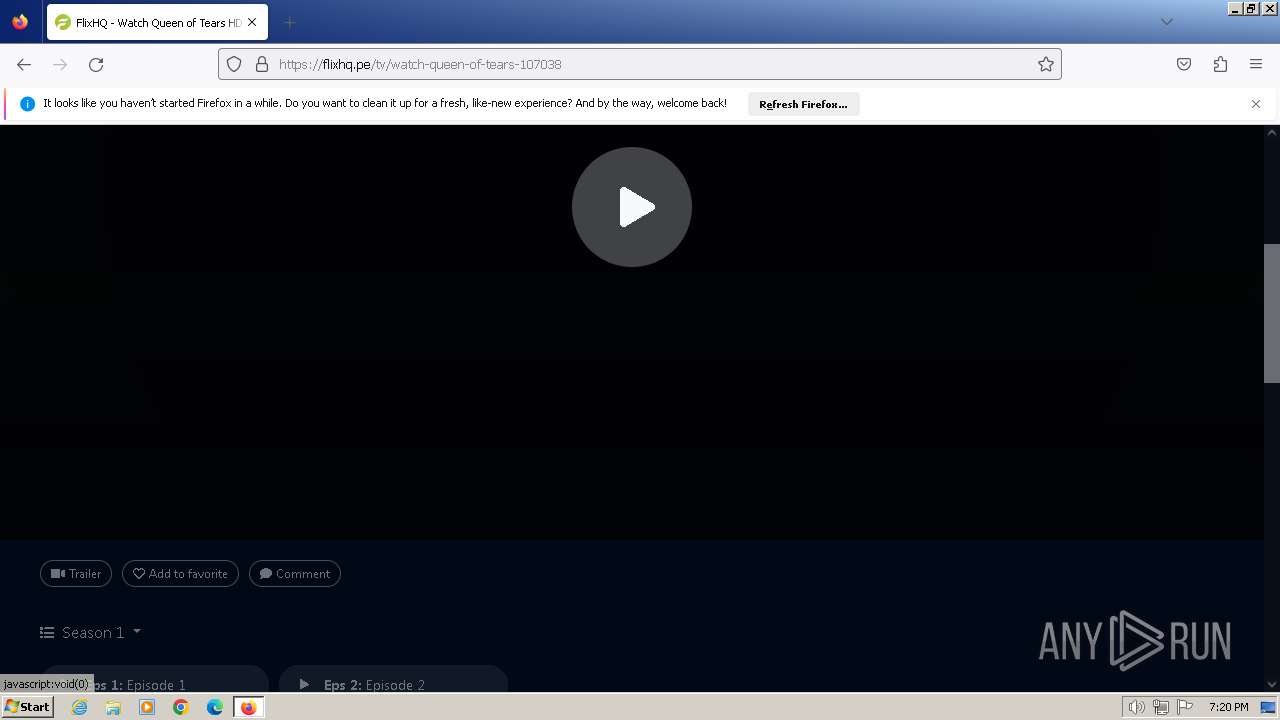Screen dimensions: 1280x720
Task: Dismiss the Firefox notification bar
Action: tap(1256, 104)
